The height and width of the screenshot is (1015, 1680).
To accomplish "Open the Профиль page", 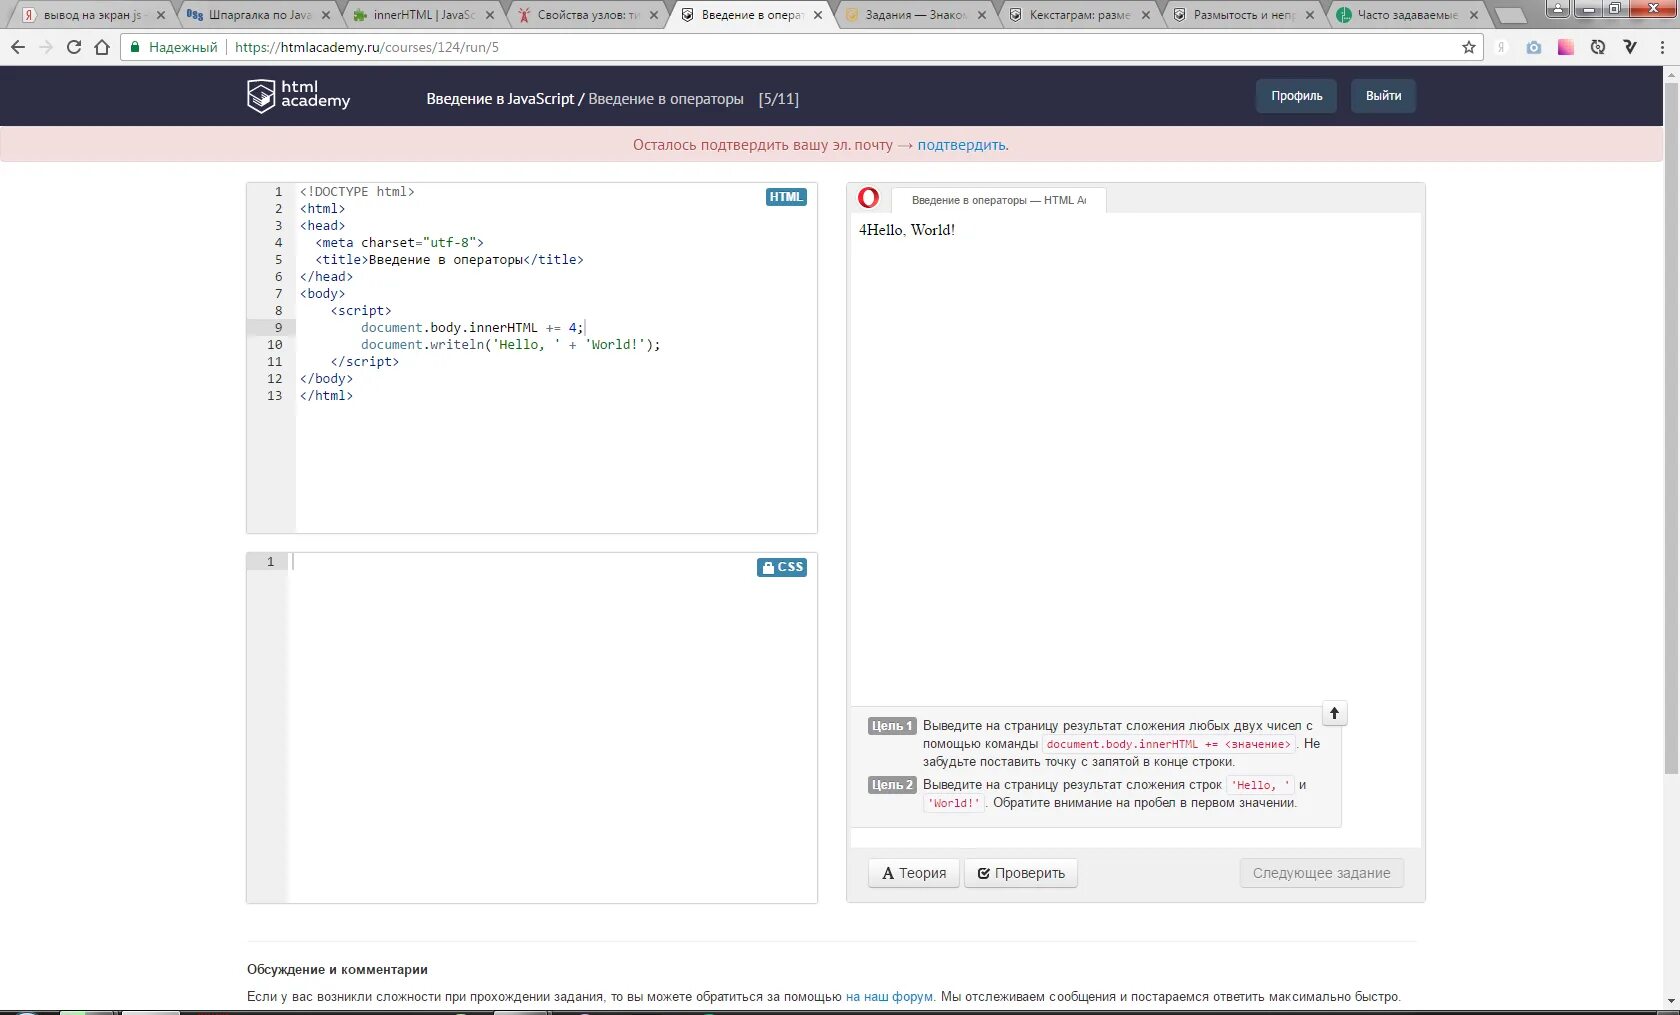I will point(1296,96).
